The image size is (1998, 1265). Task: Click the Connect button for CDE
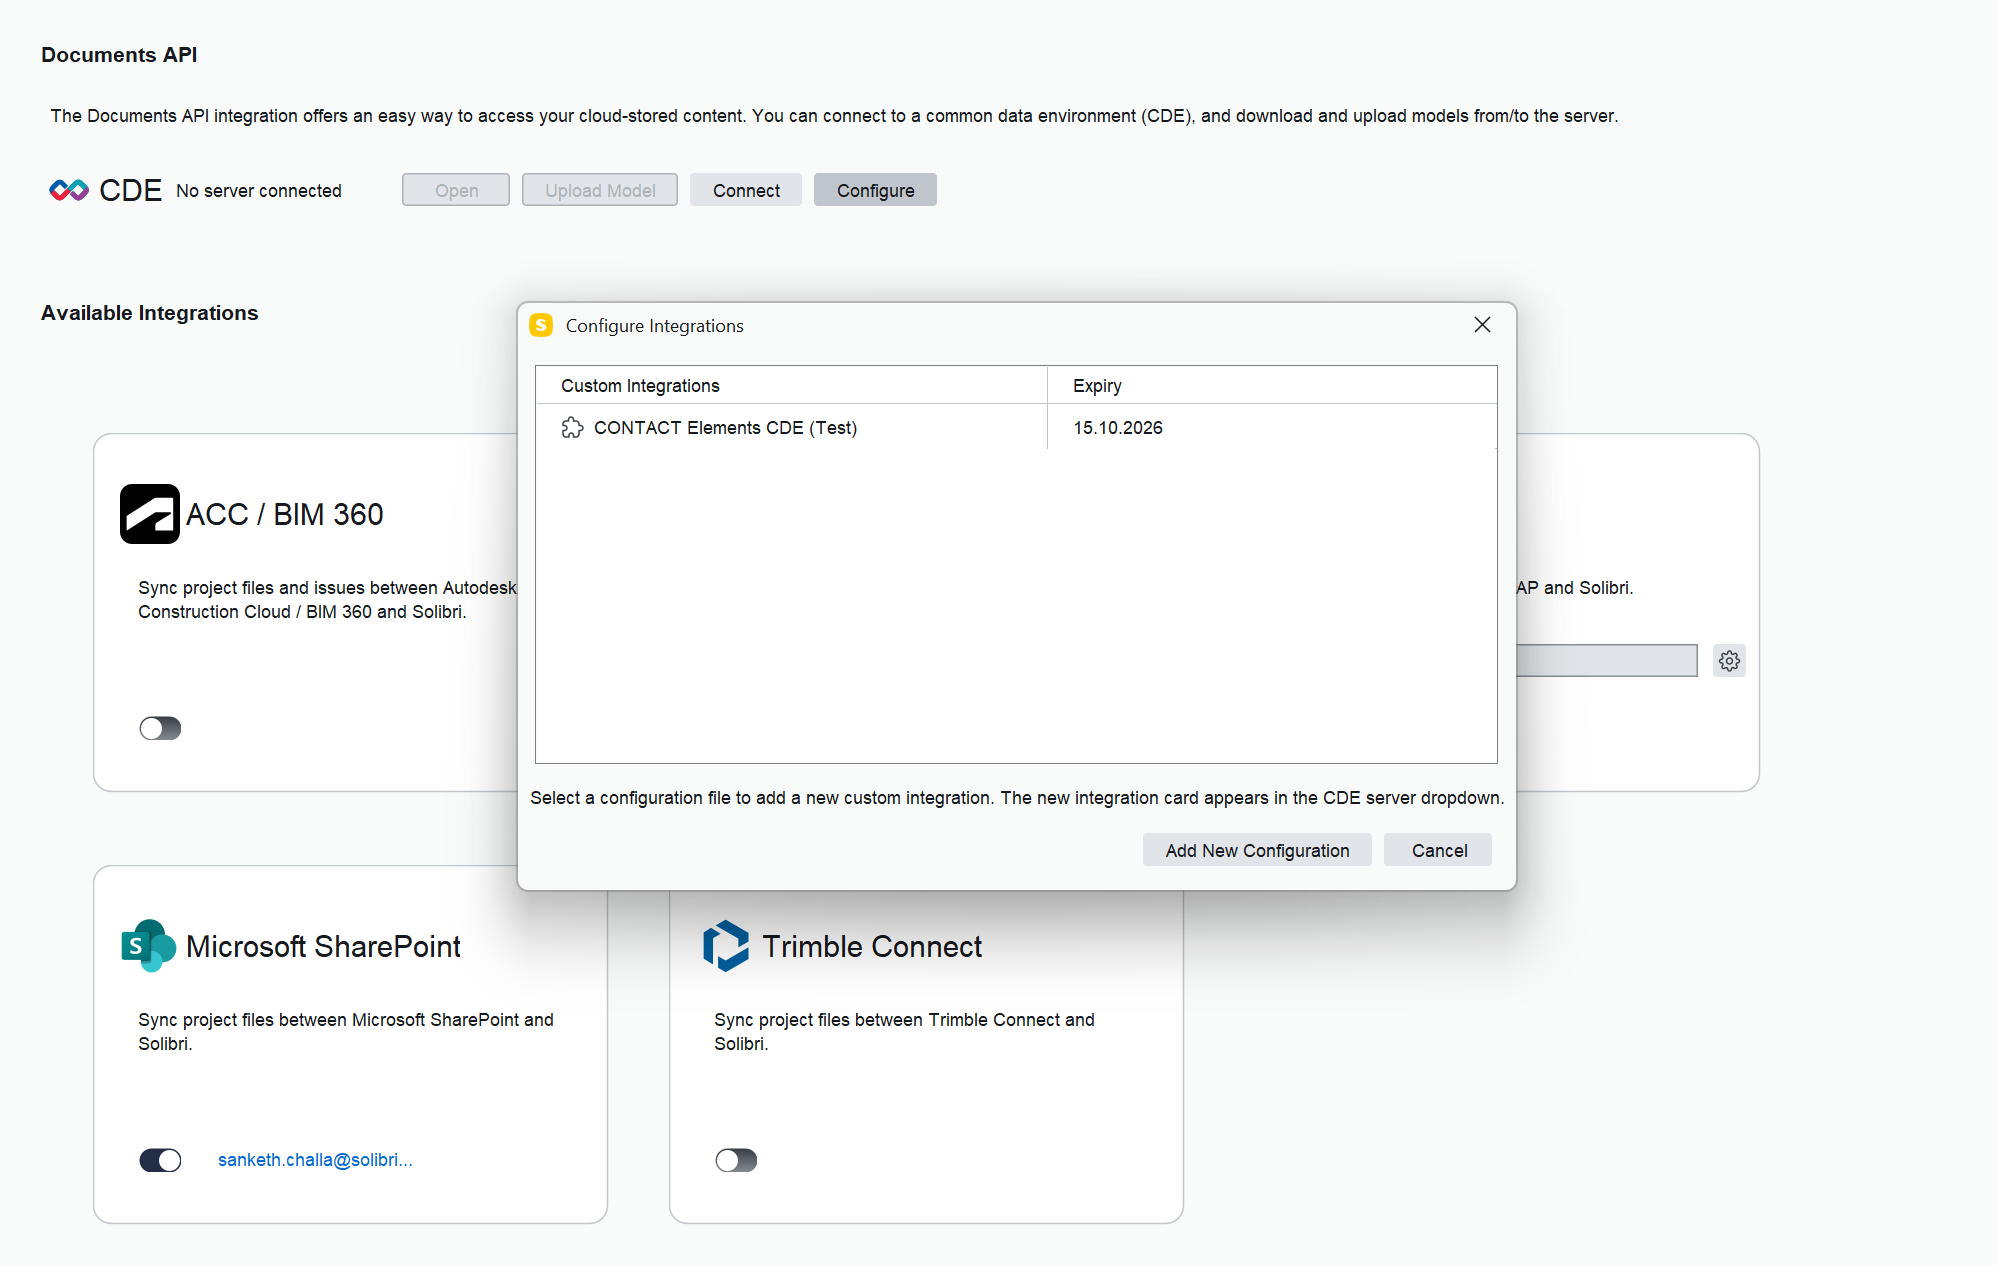tap(746, 190)
